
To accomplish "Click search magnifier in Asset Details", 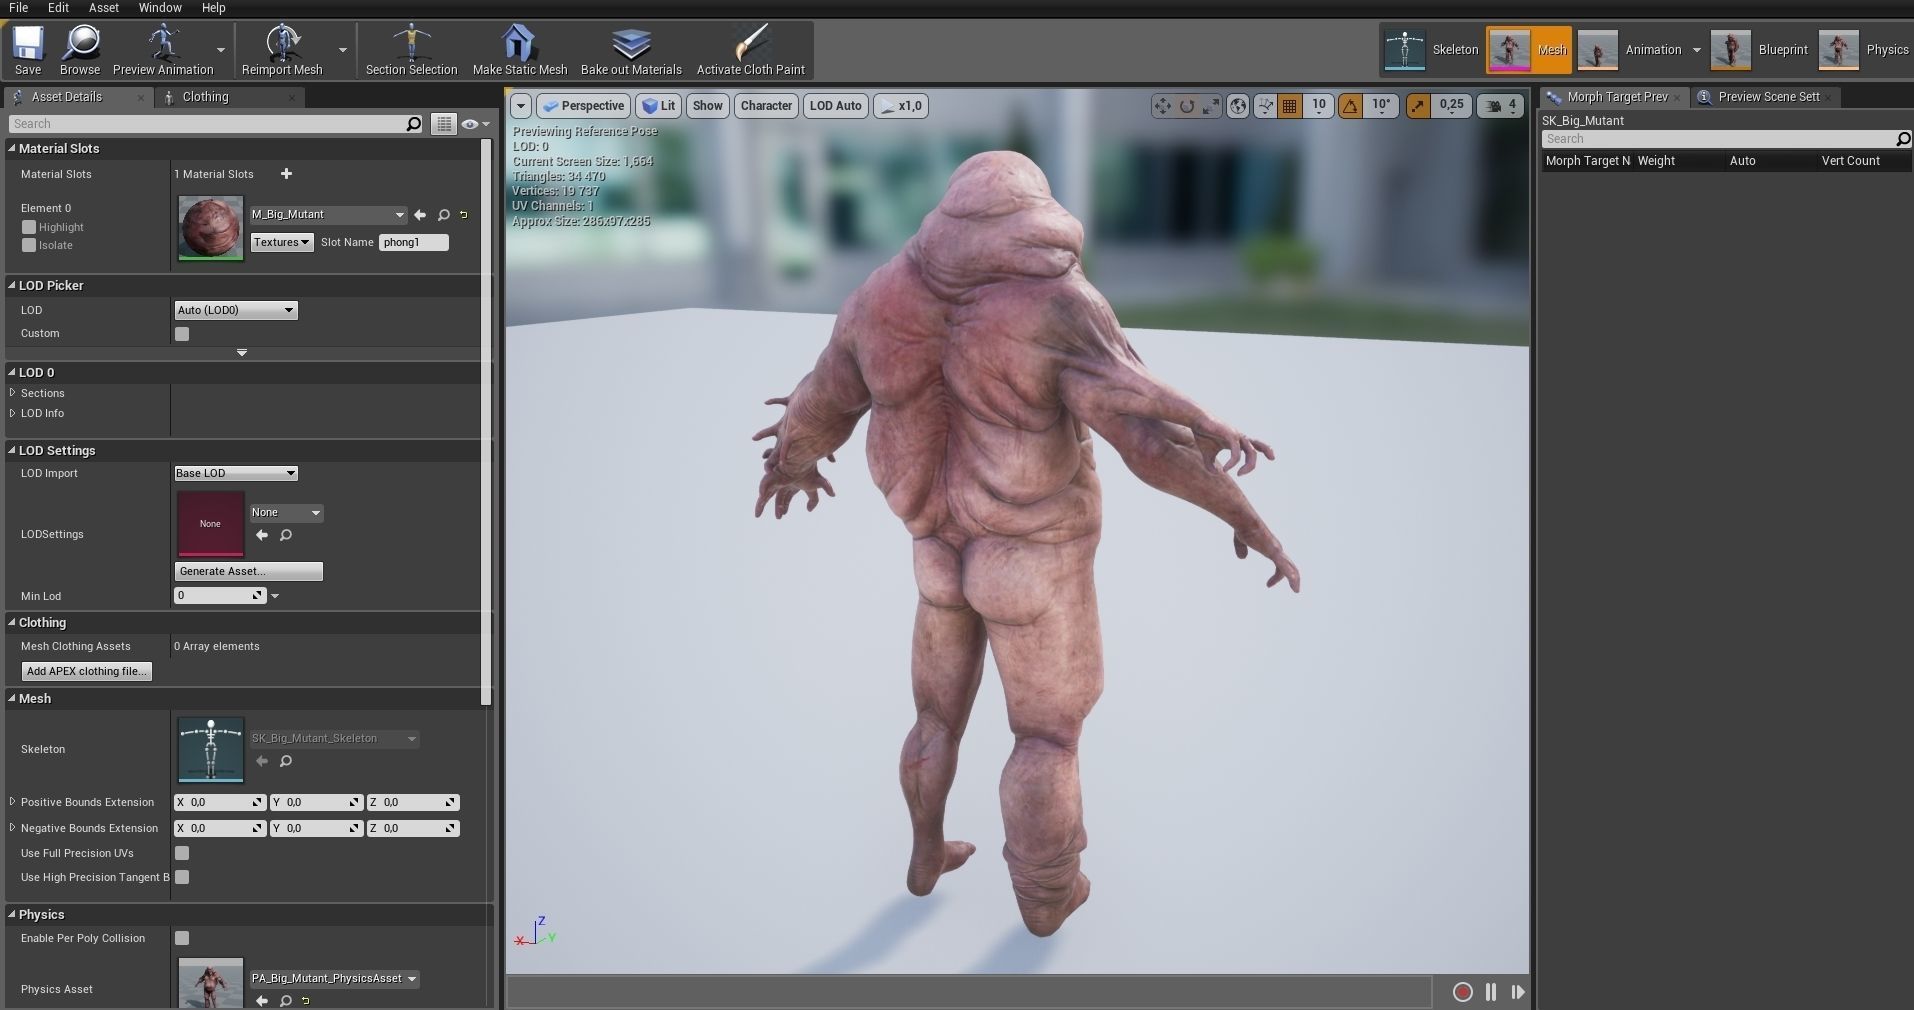I will point(414,124).
